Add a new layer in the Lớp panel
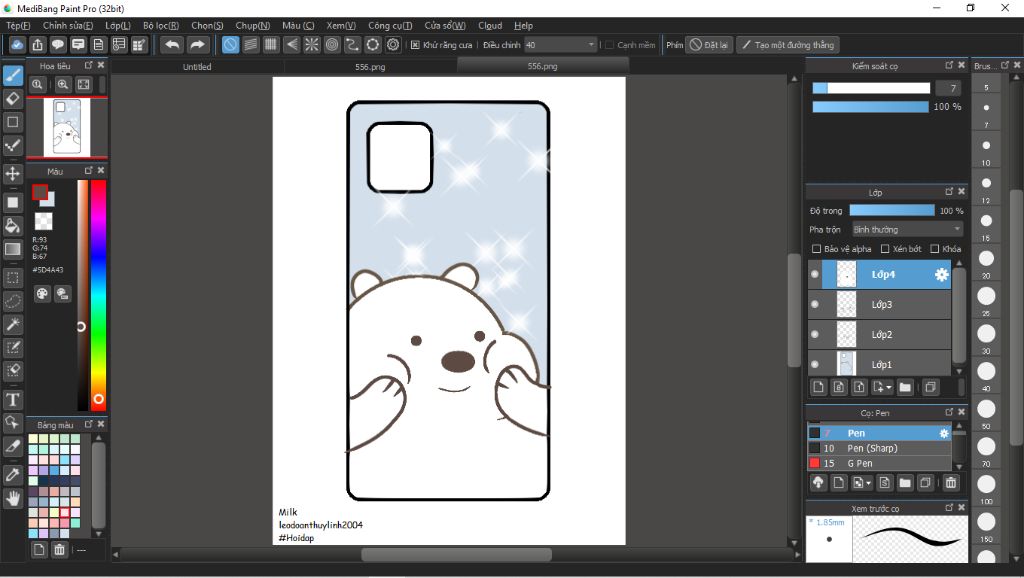Screen dimensions: 1024x578 coord(818,387)
